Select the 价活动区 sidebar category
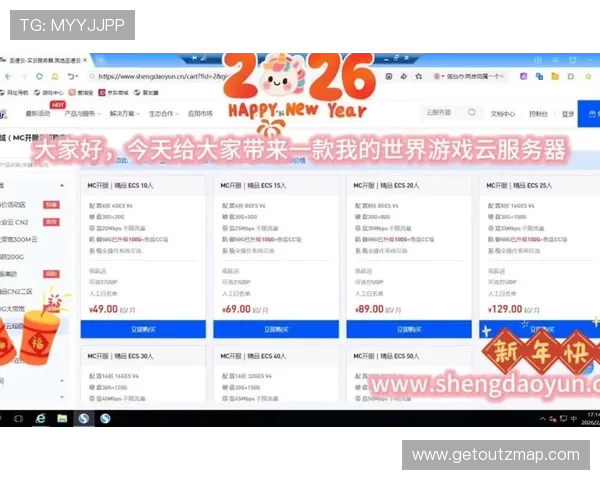 coord(13,205)
